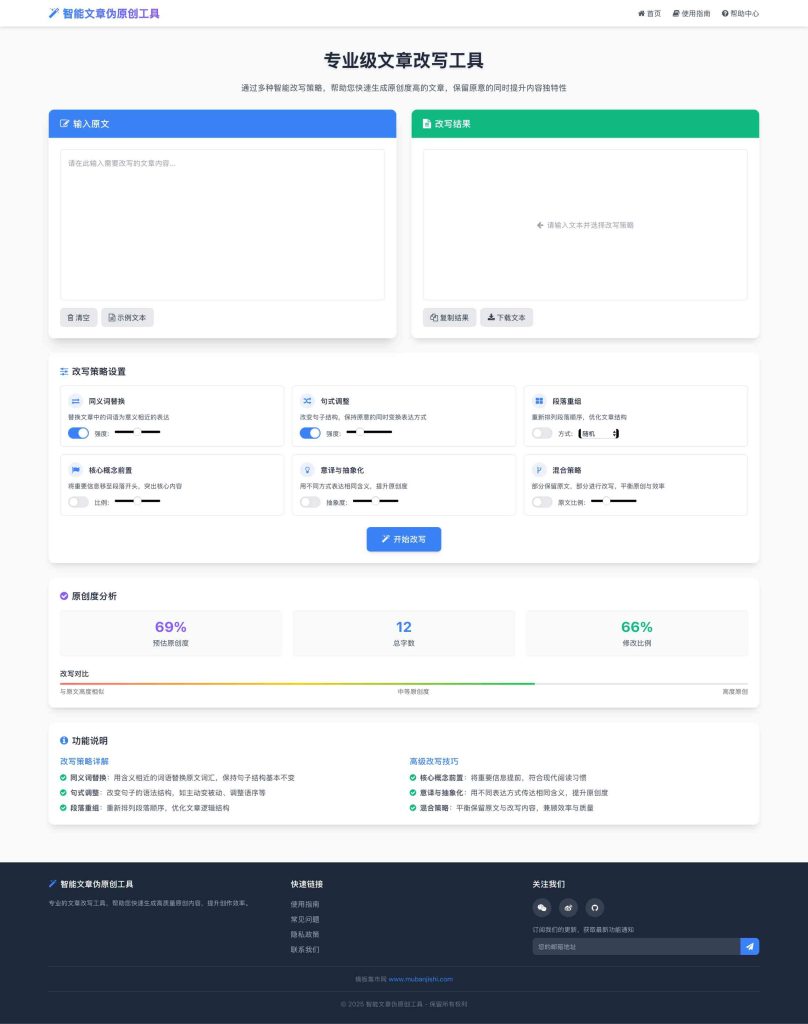The image size is (808, 1024).
Task: Open the WeChat social icon in footer
Action: point(541,908)
